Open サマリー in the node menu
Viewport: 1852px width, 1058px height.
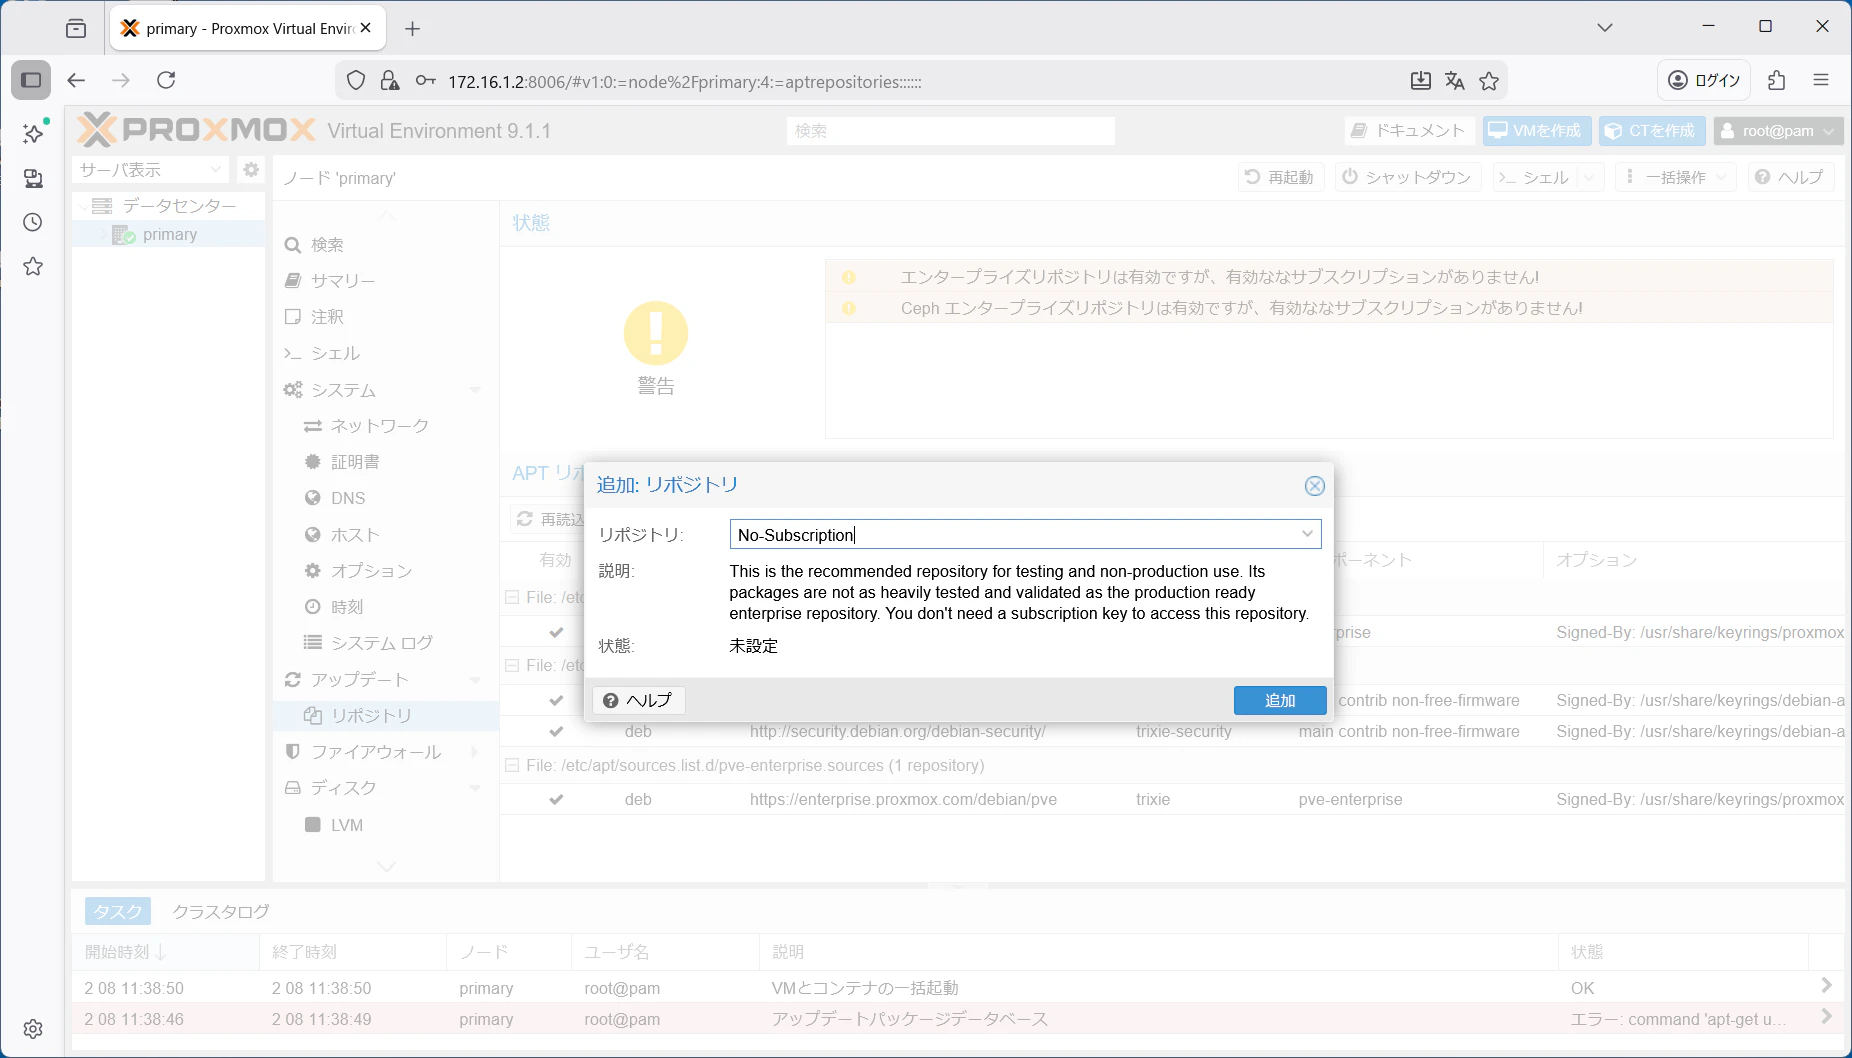click(x=386, y=281)
